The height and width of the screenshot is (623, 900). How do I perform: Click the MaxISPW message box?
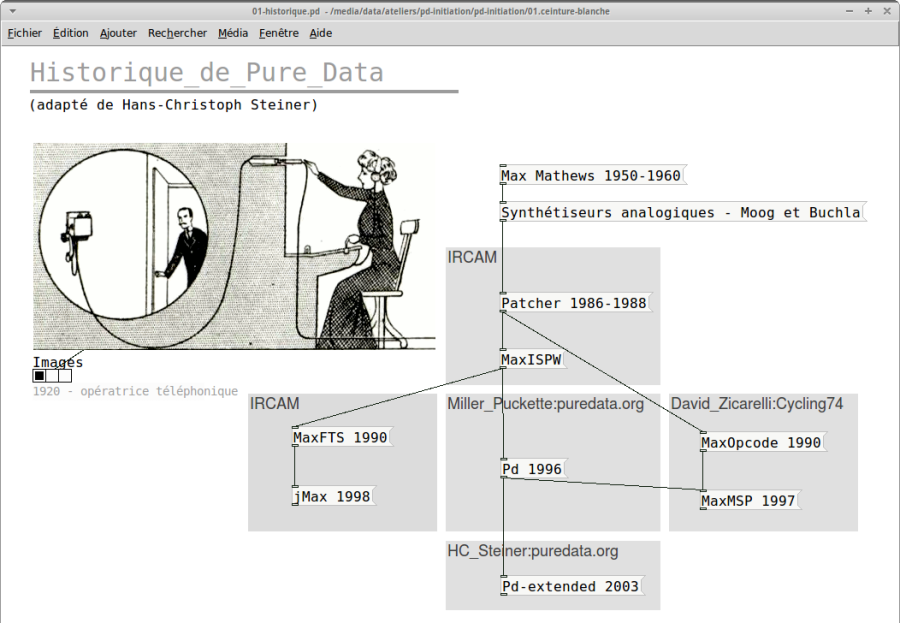pyautogui.click(x=533, y=360)
